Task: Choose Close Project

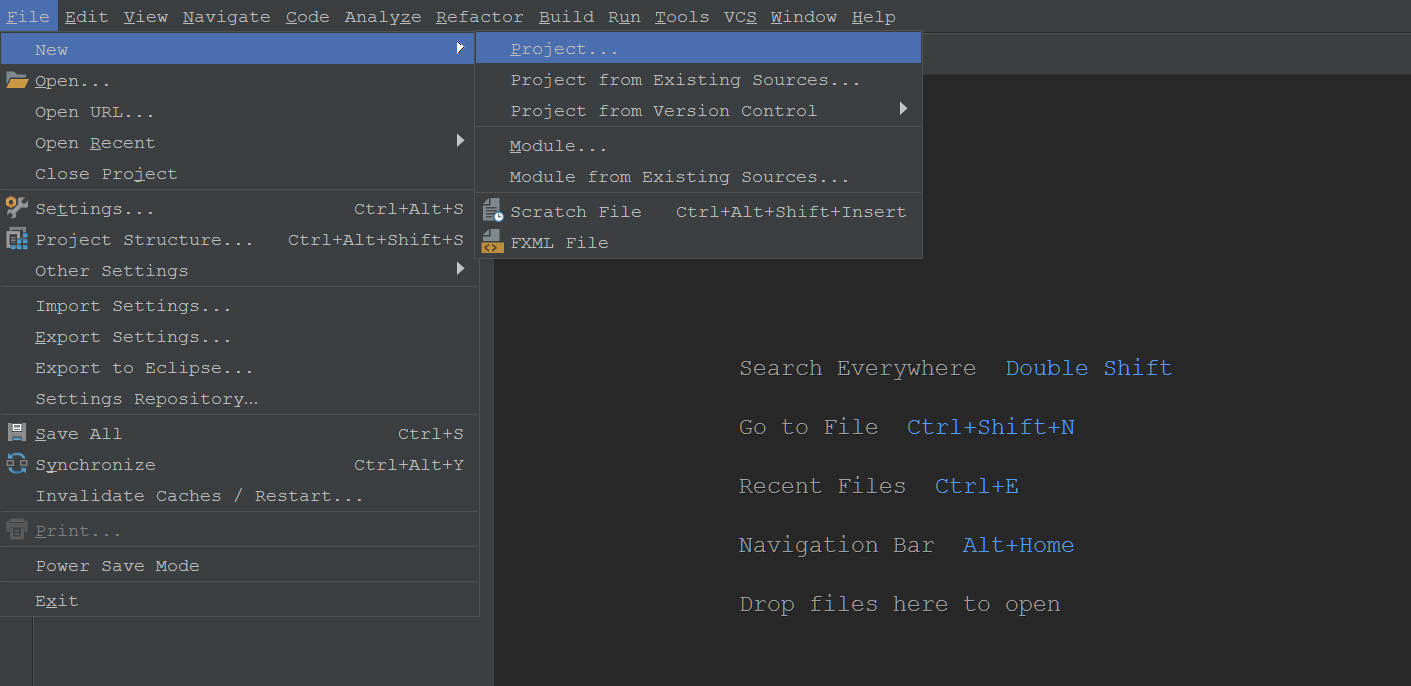Action: [x=238, y=173]
